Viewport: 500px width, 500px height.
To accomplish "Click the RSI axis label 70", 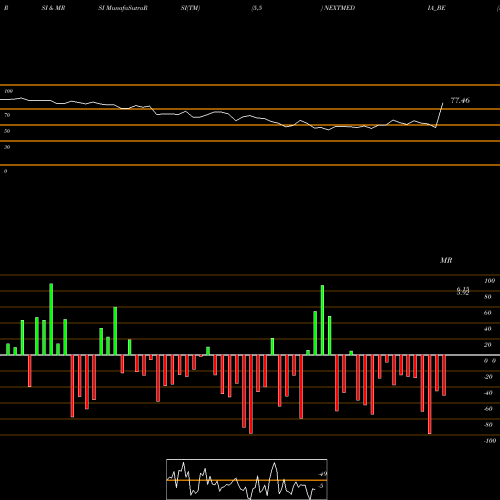I will (7, 115).
